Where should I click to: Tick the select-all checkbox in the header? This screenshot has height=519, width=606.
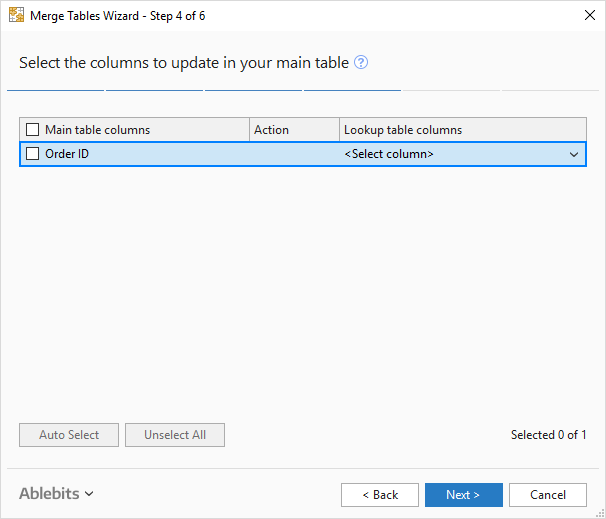(x=33, y=130)
